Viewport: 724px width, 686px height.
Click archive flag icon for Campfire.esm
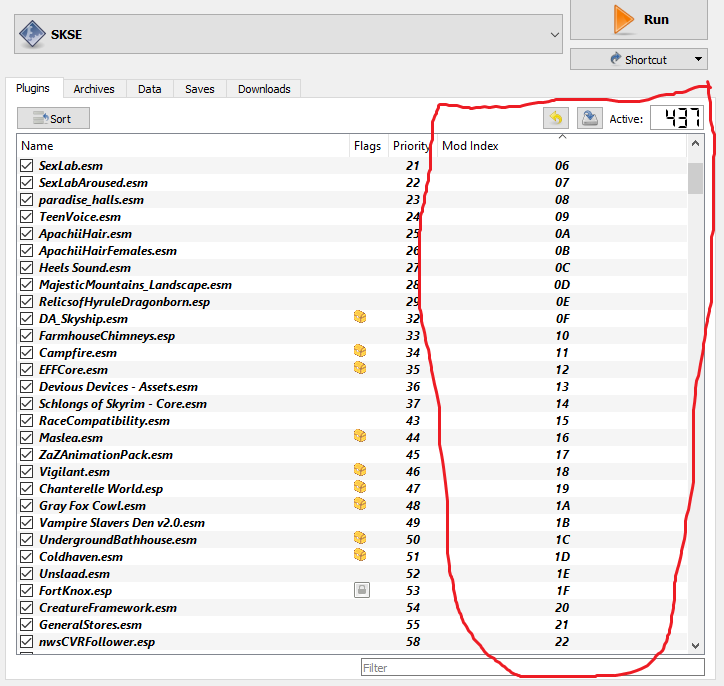[360, 351]
